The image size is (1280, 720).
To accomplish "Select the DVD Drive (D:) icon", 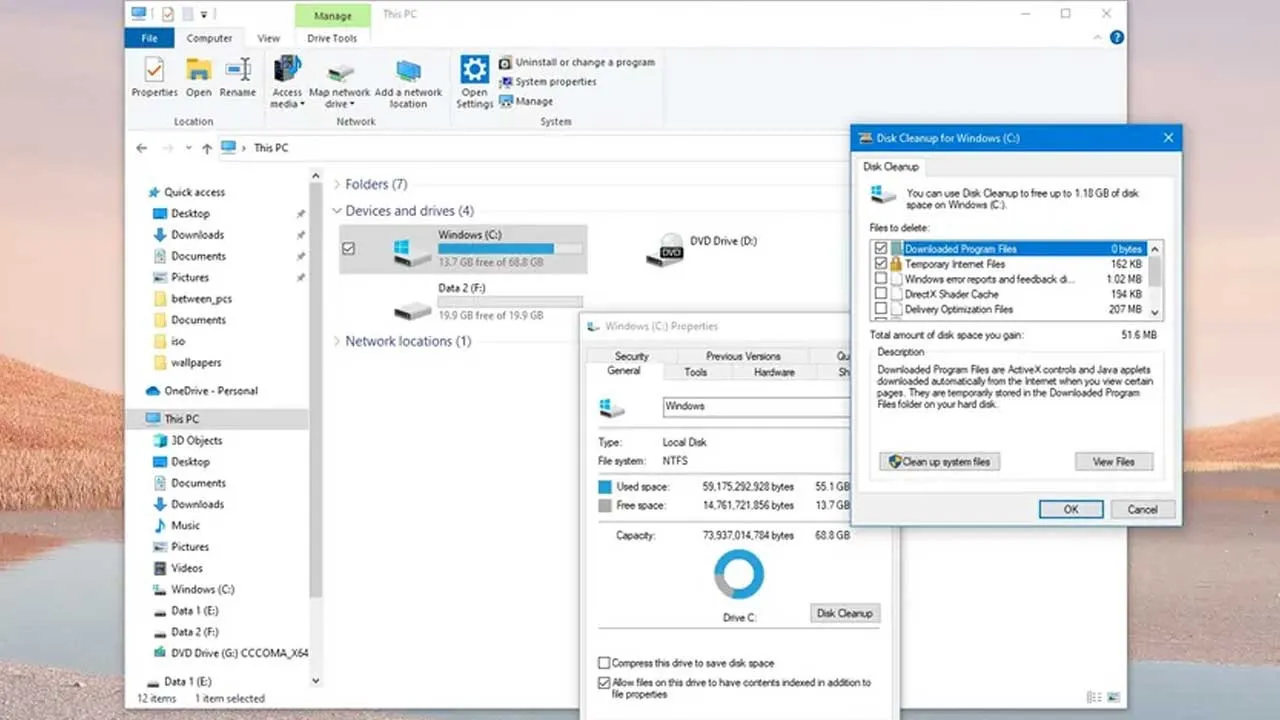I will [665, 249].
